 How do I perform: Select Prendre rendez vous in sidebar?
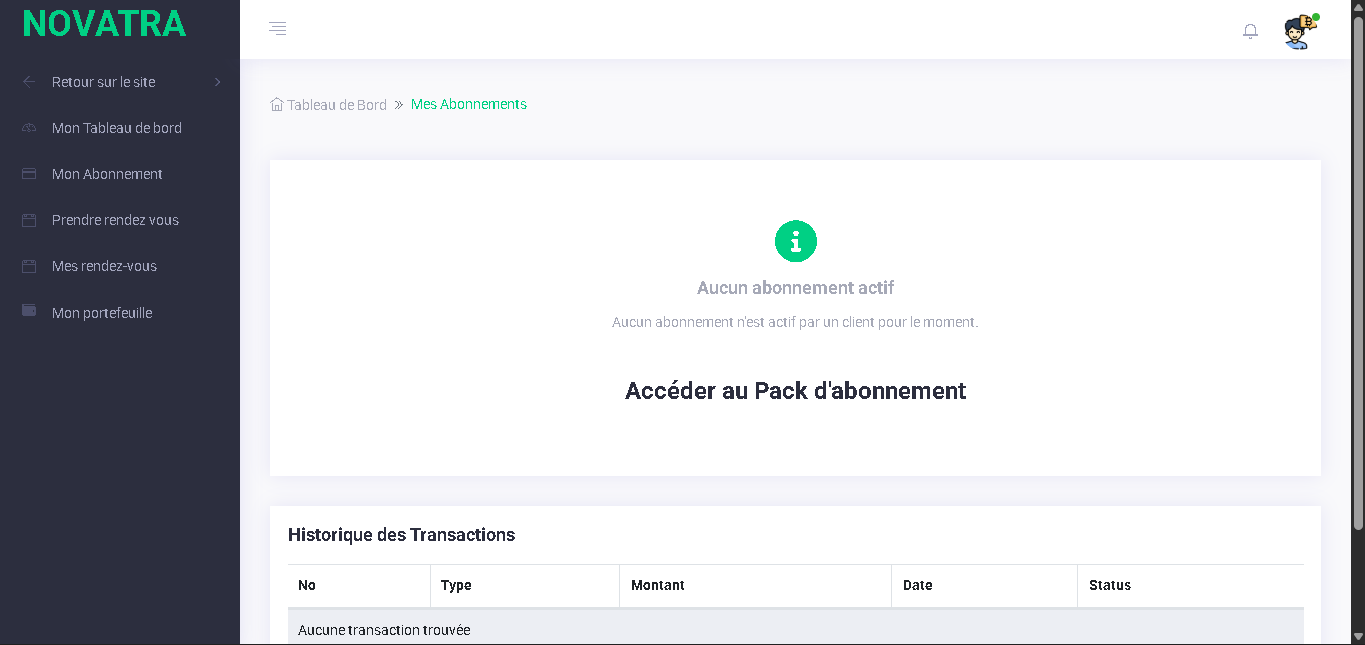coord(115,220)
